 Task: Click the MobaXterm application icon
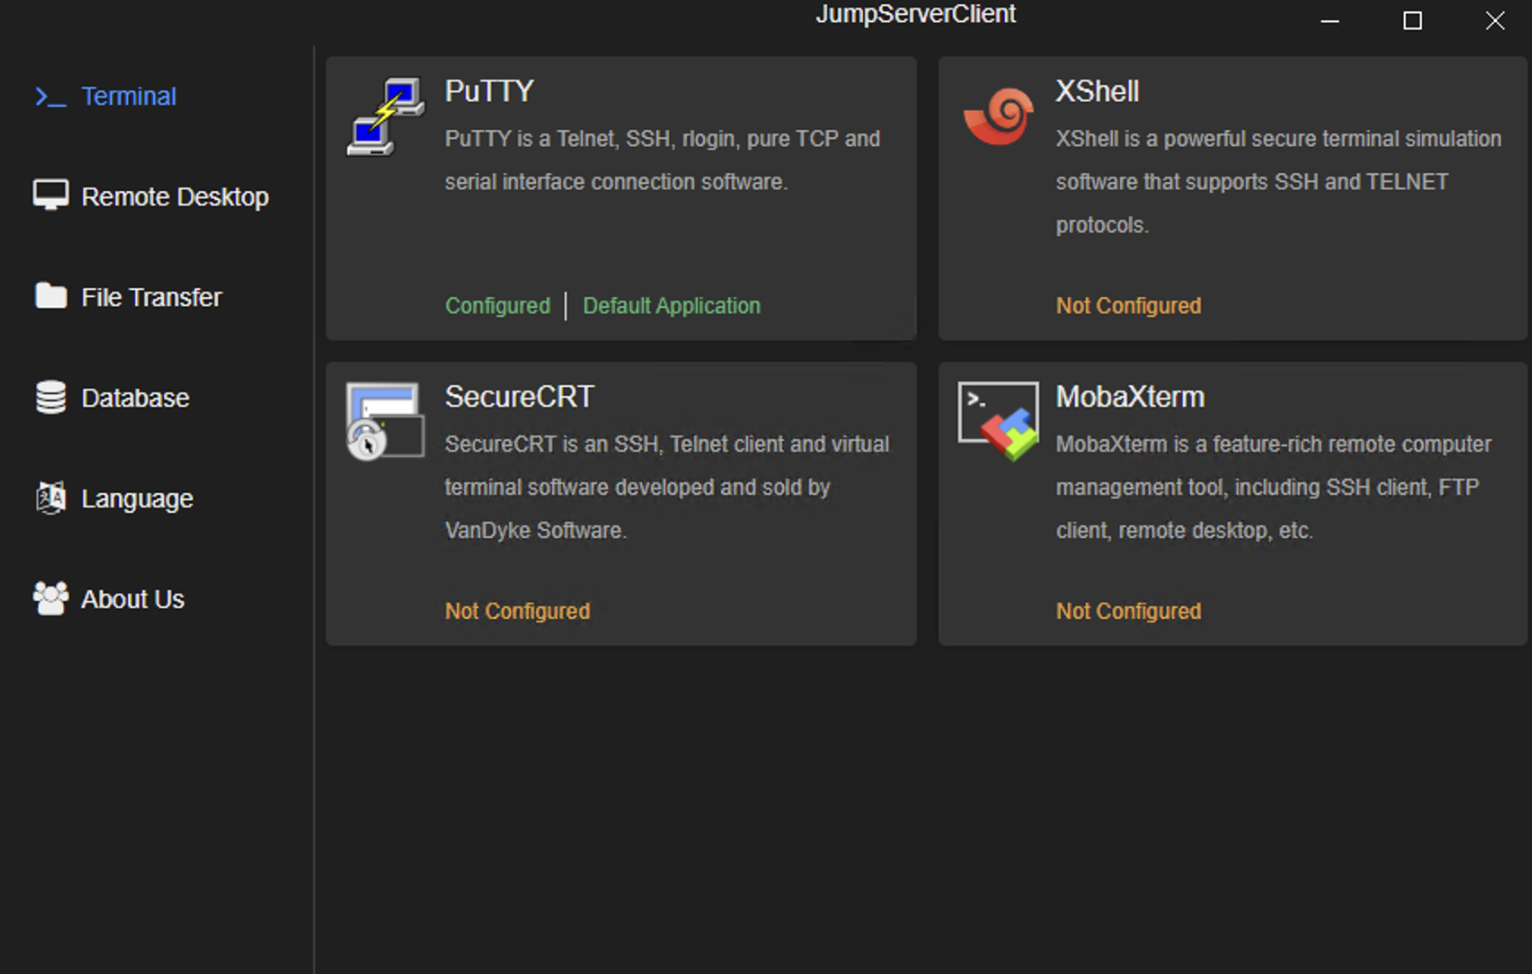click(998, 421)
